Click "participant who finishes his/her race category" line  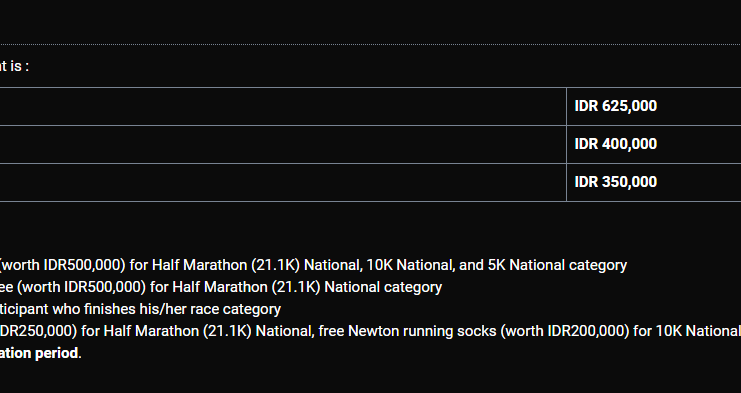point(140,309)
